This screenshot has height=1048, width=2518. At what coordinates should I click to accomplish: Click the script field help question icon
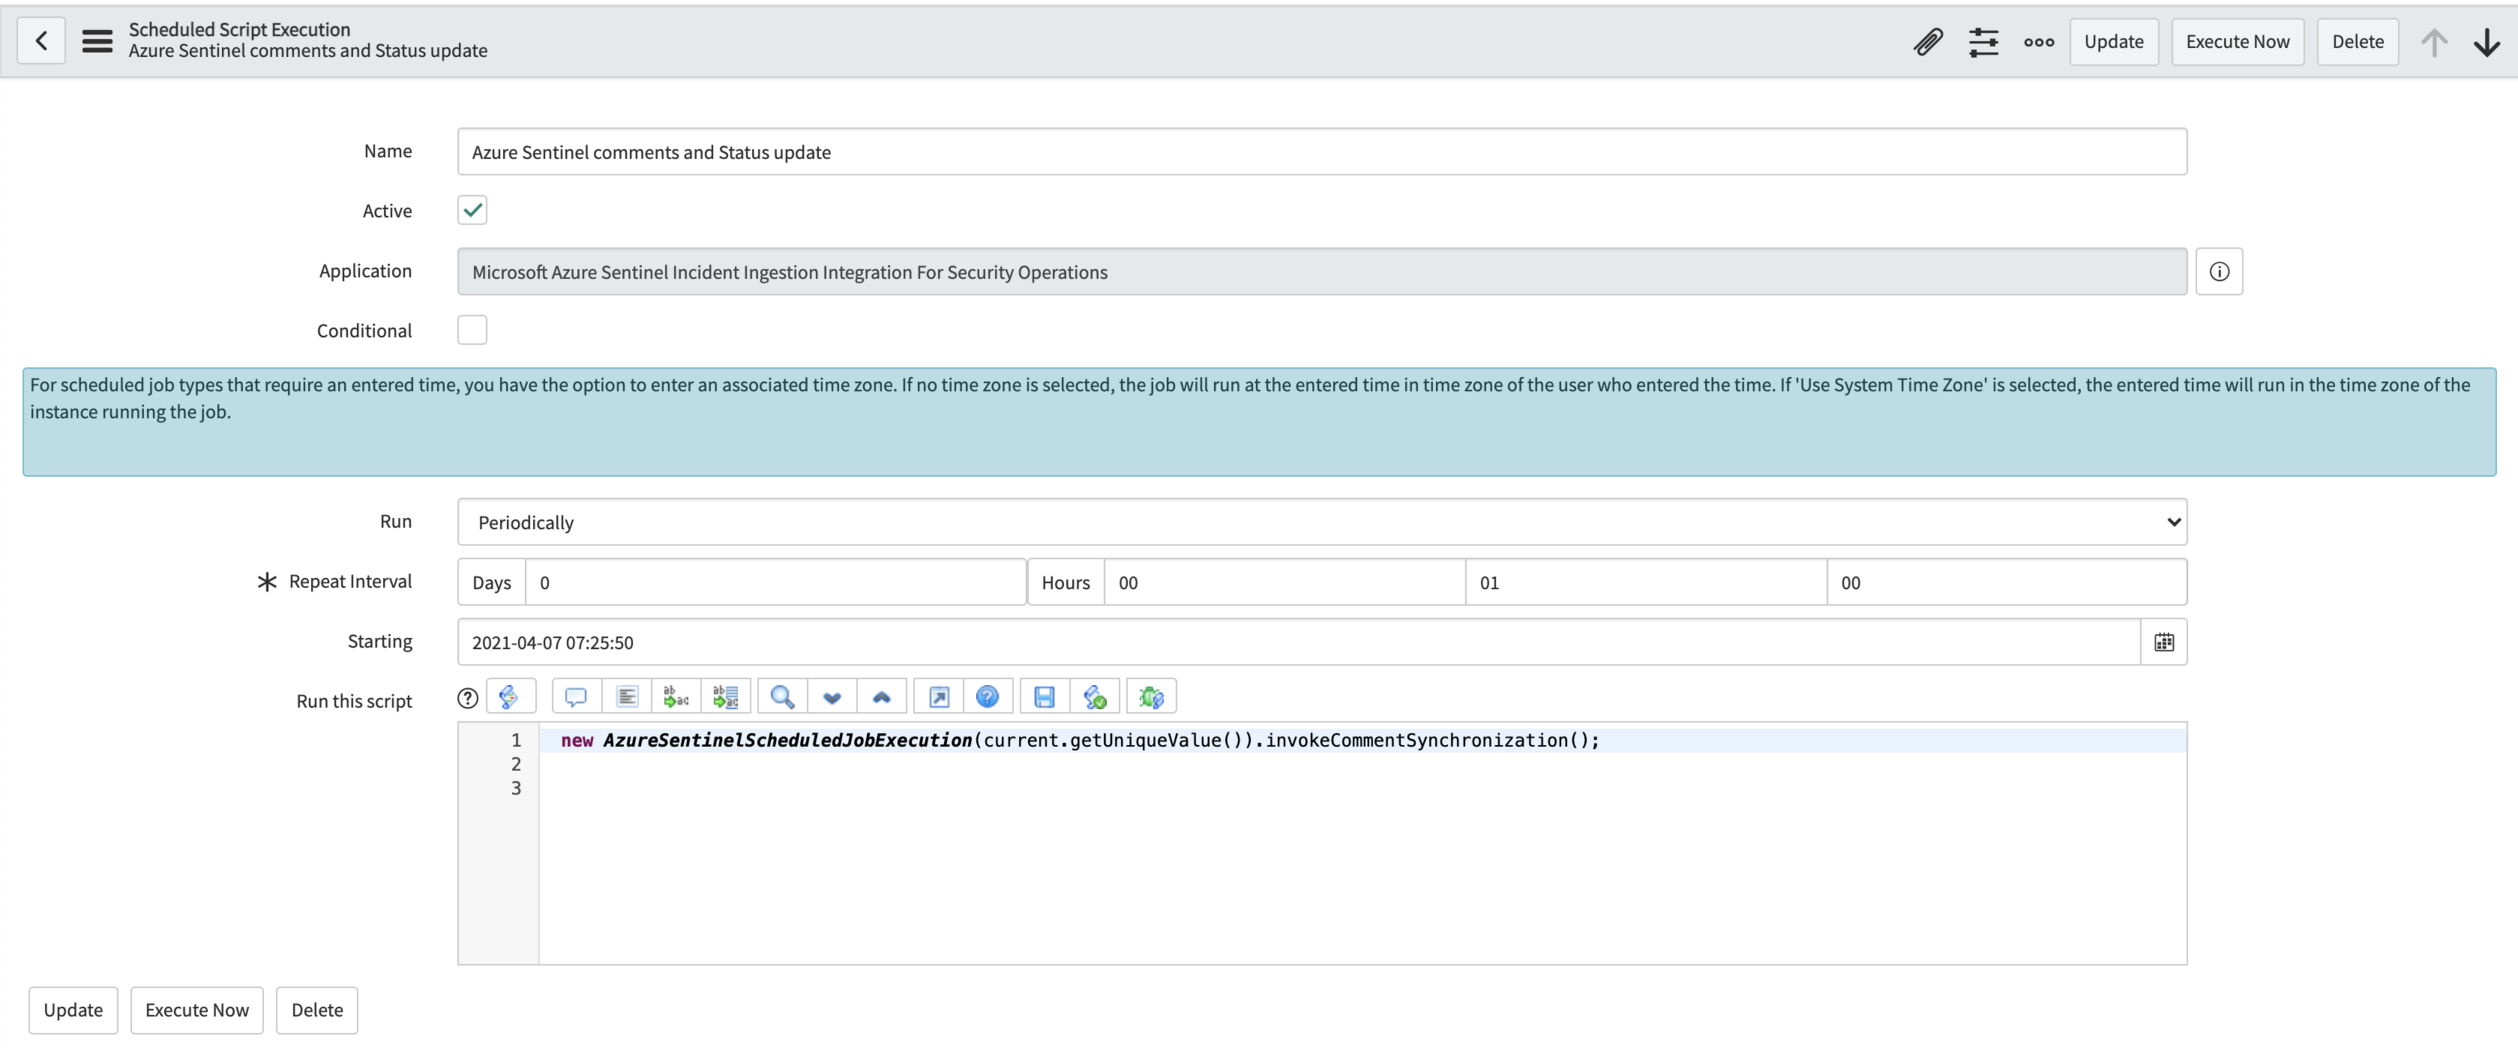[x=467, y=698]
